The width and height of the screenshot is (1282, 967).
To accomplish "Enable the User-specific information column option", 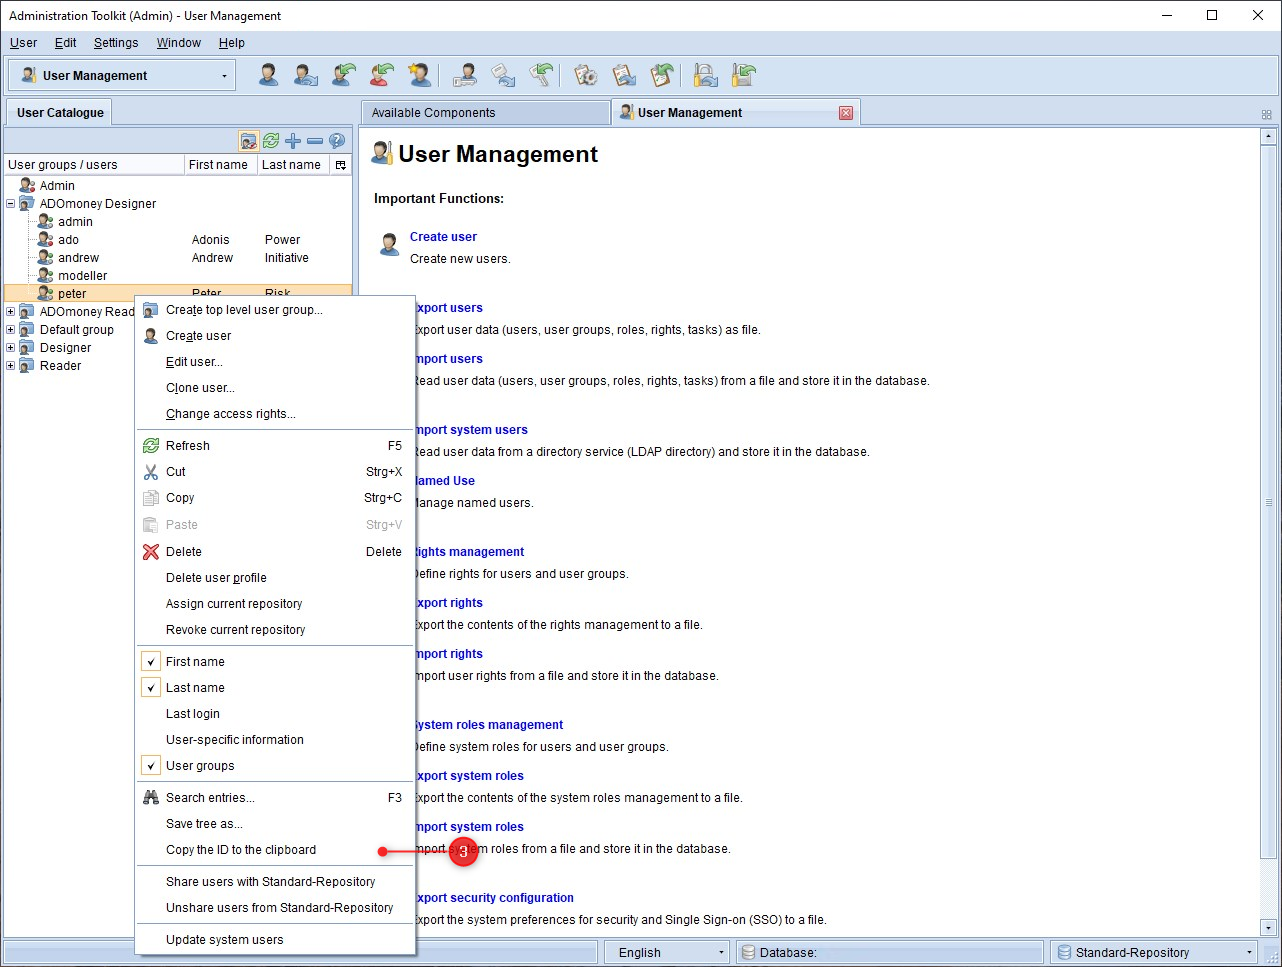I will click(x=275, y=740).
